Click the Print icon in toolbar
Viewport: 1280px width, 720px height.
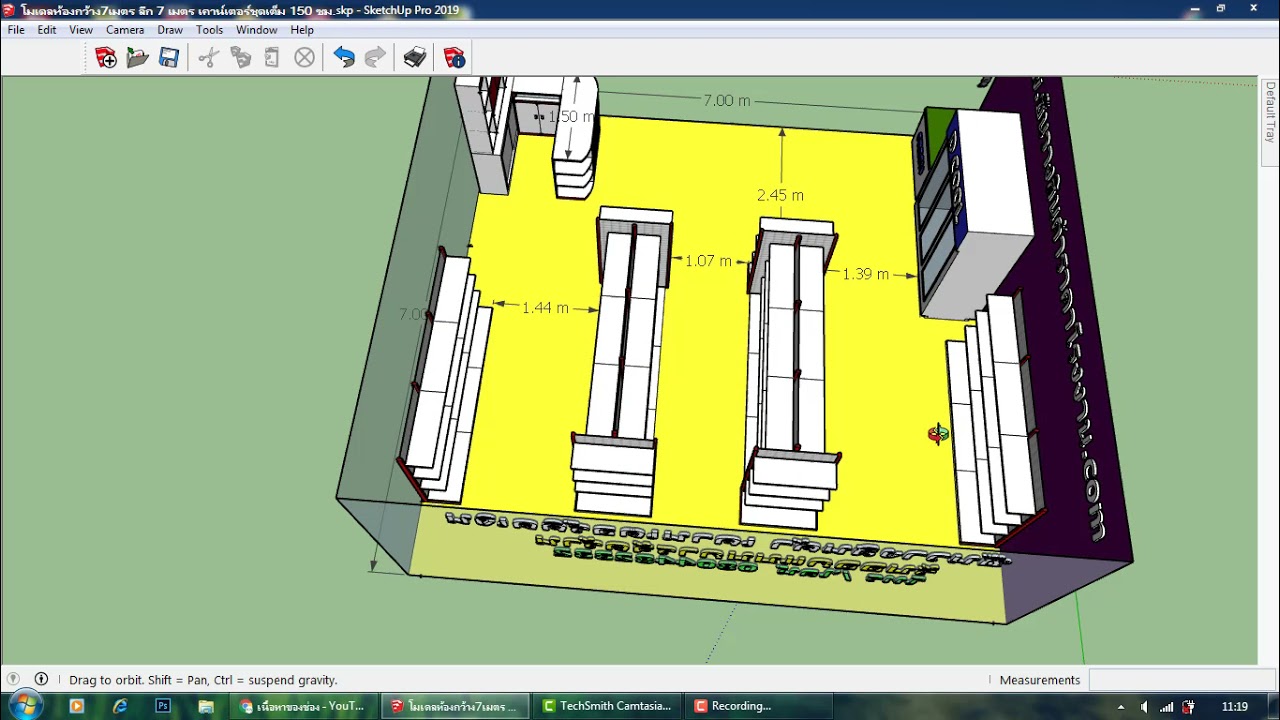tap(415, 58)
